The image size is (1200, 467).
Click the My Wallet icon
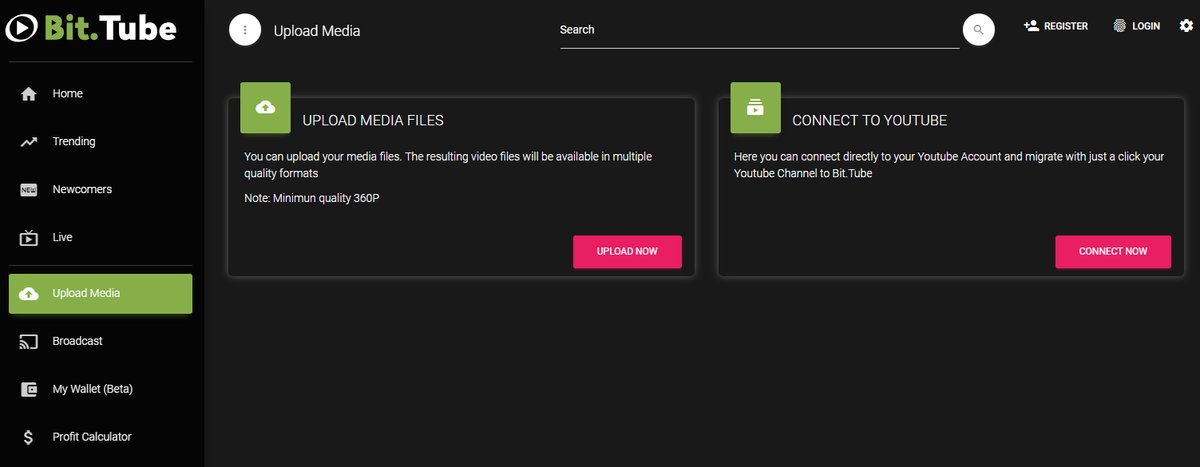click(x=29, y=389)
